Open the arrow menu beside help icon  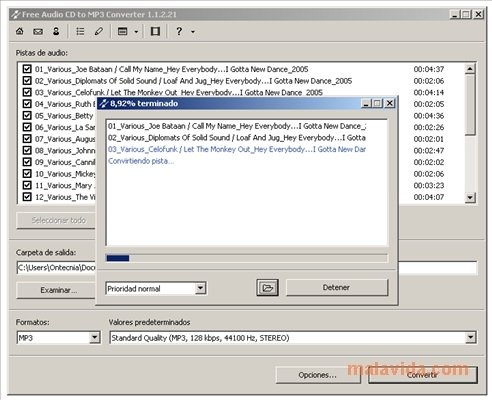193,32
